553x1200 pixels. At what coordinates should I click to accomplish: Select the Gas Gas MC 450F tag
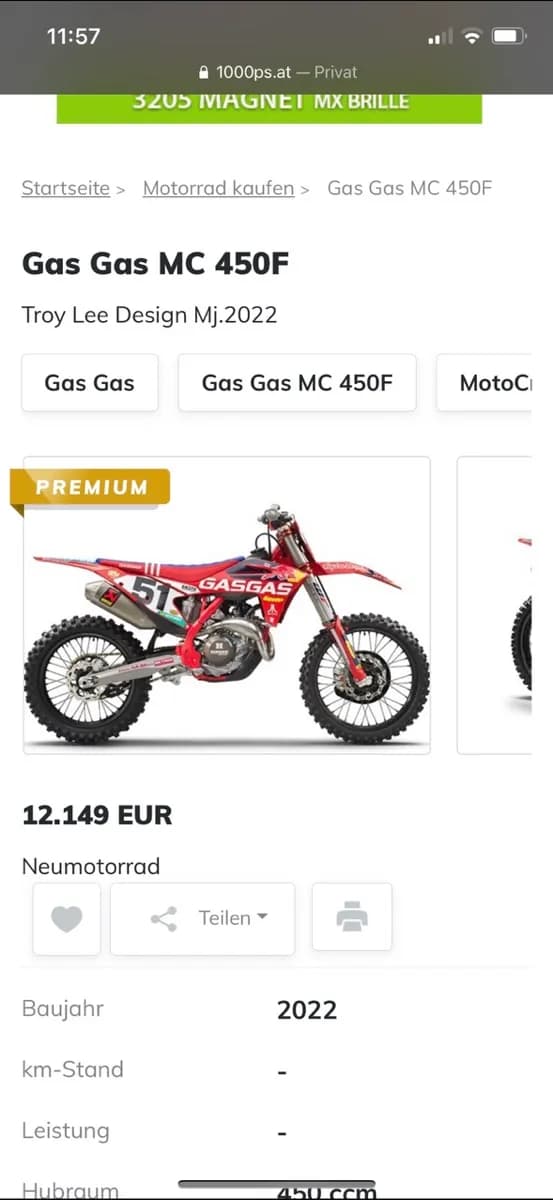[x=297, y=382]
